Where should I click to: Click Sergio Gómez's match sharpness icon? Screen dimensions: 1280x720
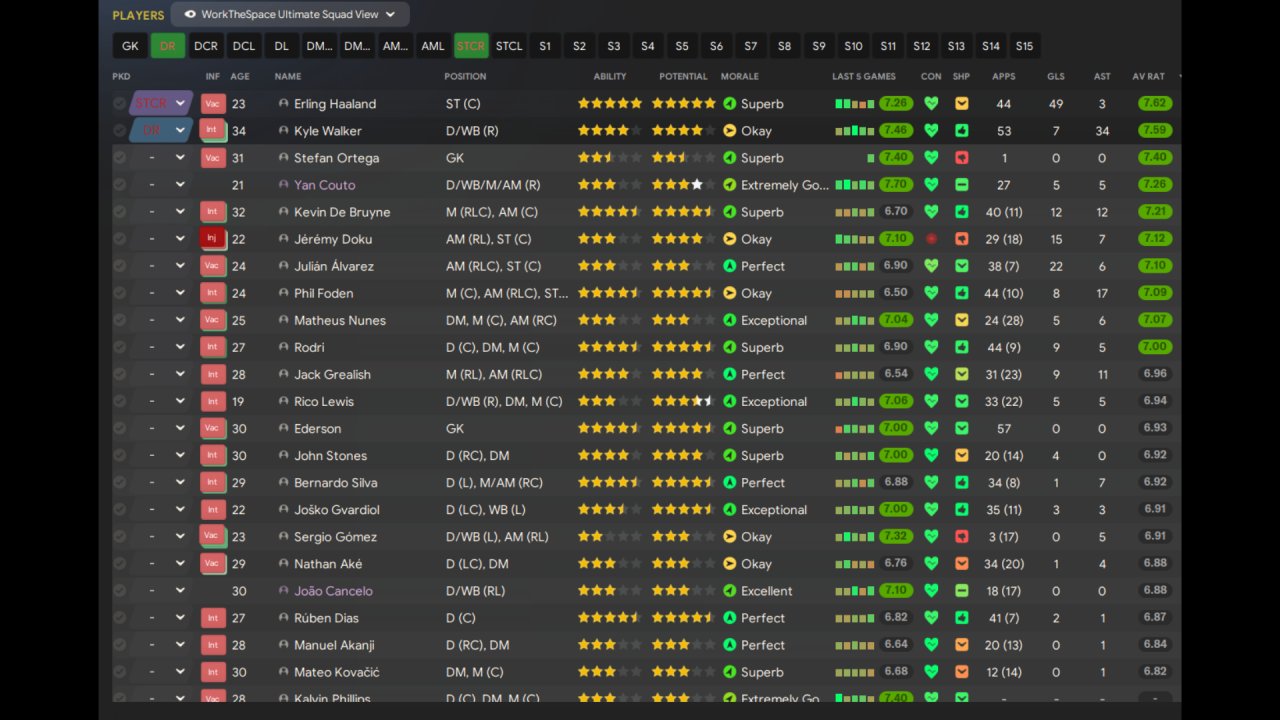coord(961,536)
